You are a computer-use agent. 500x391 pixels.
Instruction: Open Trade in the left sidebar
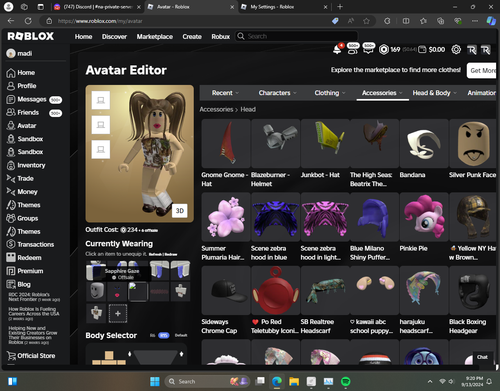coord(20,178)
